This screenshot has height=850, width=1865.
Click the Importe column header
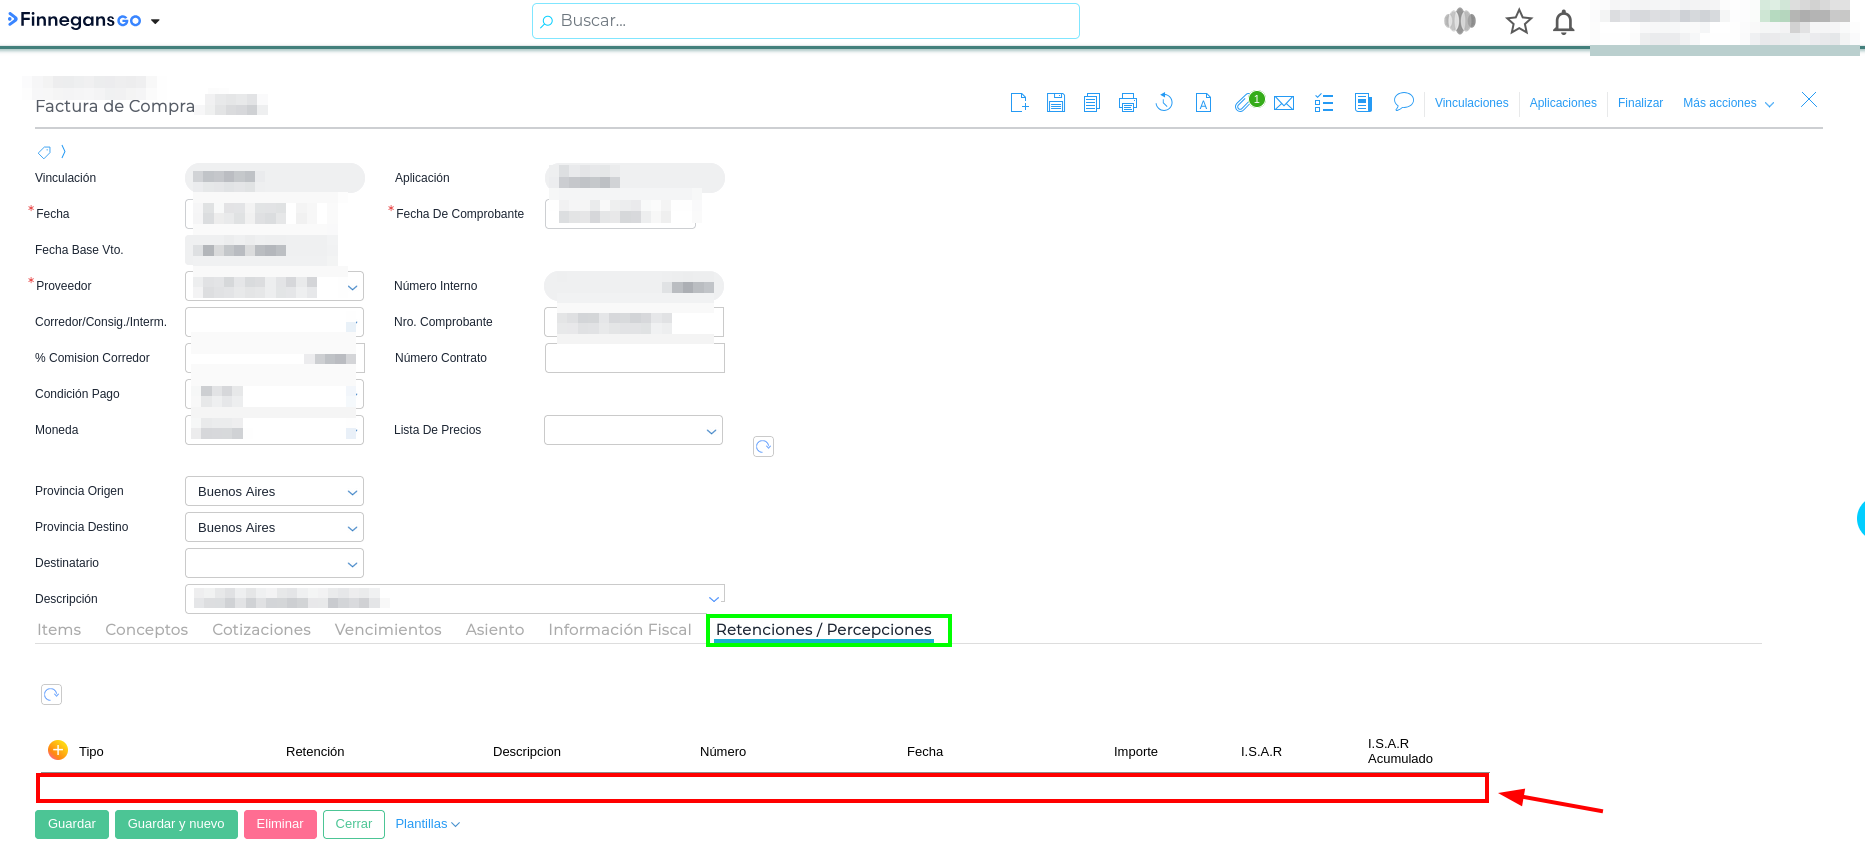(1136, 752)
